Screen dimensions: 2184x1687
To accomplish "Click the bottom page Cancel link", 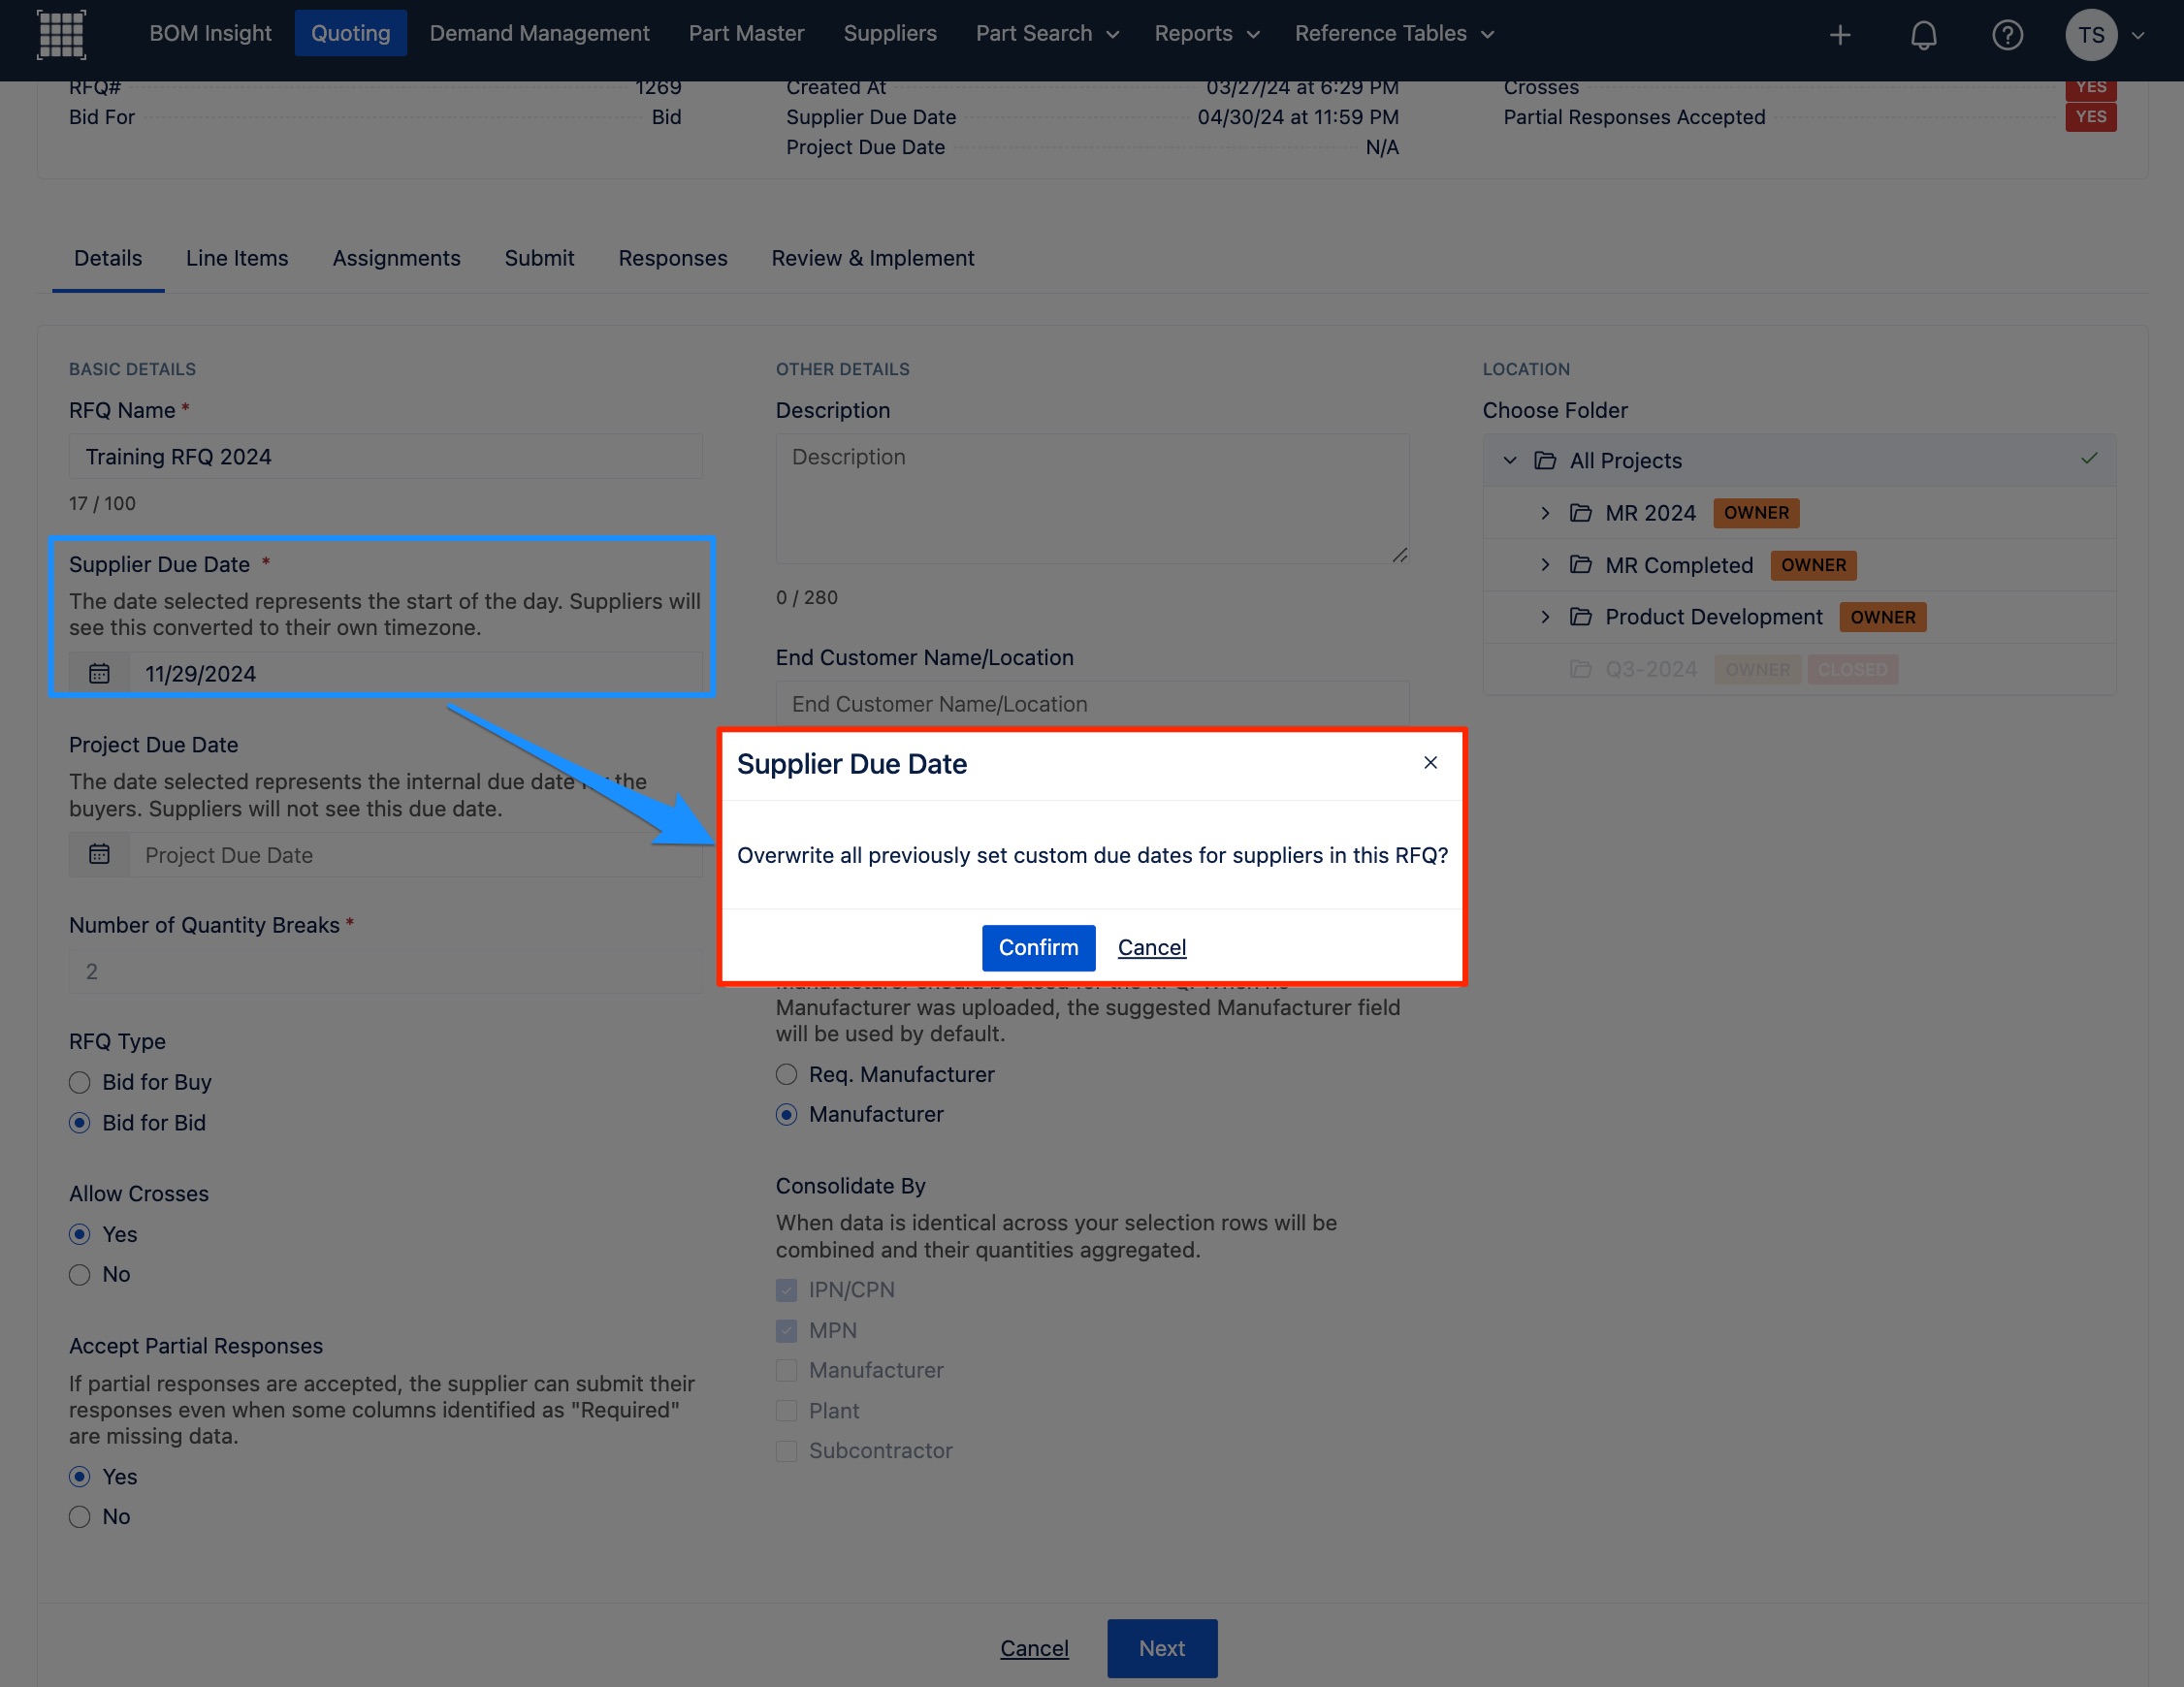I will [x=1034, y=1648].
